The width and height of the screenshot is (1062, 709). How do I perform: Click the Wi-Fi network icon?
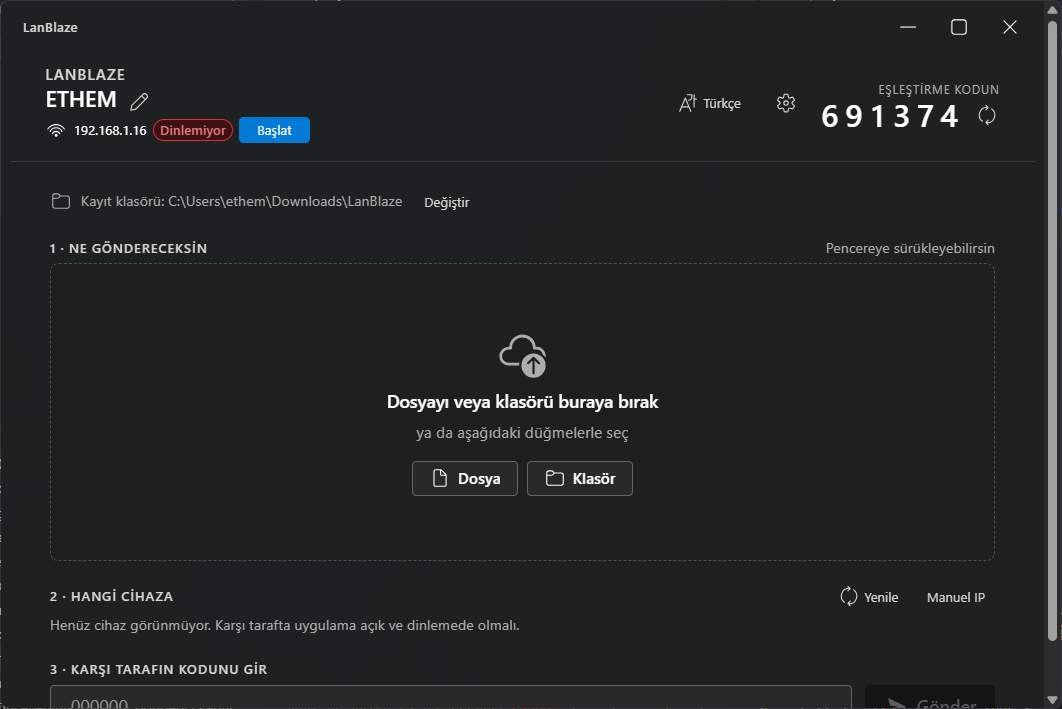pos(56,130)
